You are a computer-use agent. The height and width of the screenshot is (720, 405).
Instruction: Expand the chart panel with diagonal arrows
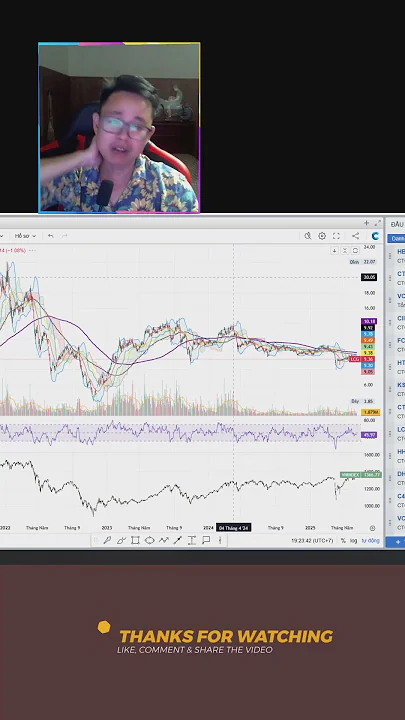coord(377,223)
